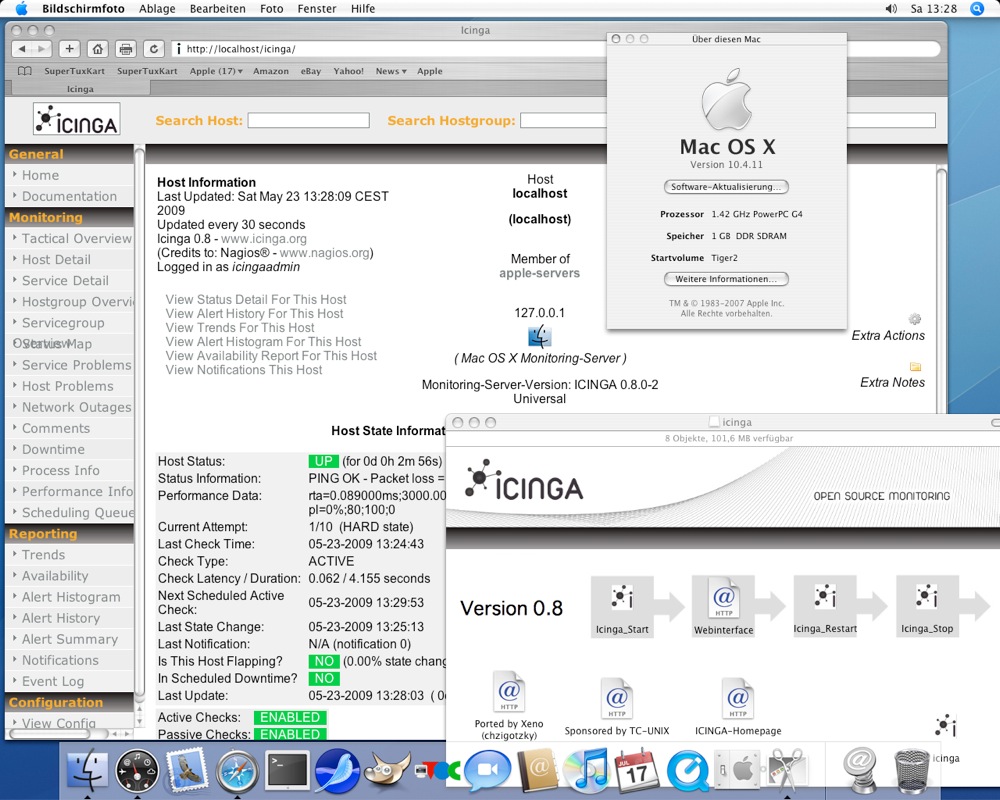The width and height of the screenshot is (1000, 800).
Task: Go to home page via house icon
Action: click(x=97, y=48)
